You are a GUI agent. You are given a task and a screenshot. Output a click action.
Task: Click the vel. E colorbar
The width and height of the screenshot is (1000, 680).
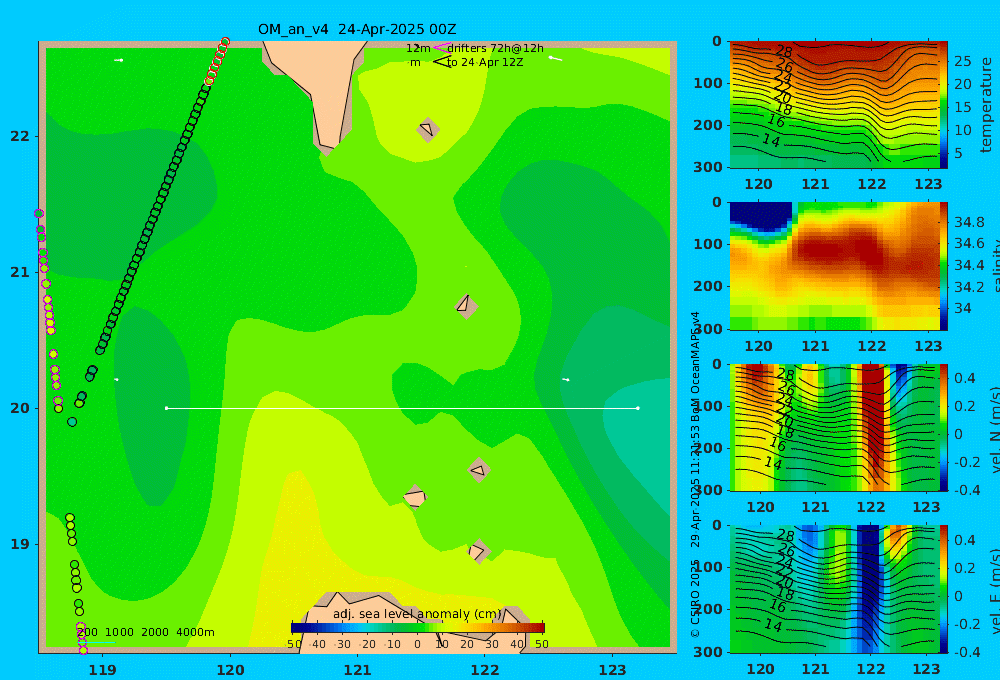pyautogui.click(x=943, y=589)
